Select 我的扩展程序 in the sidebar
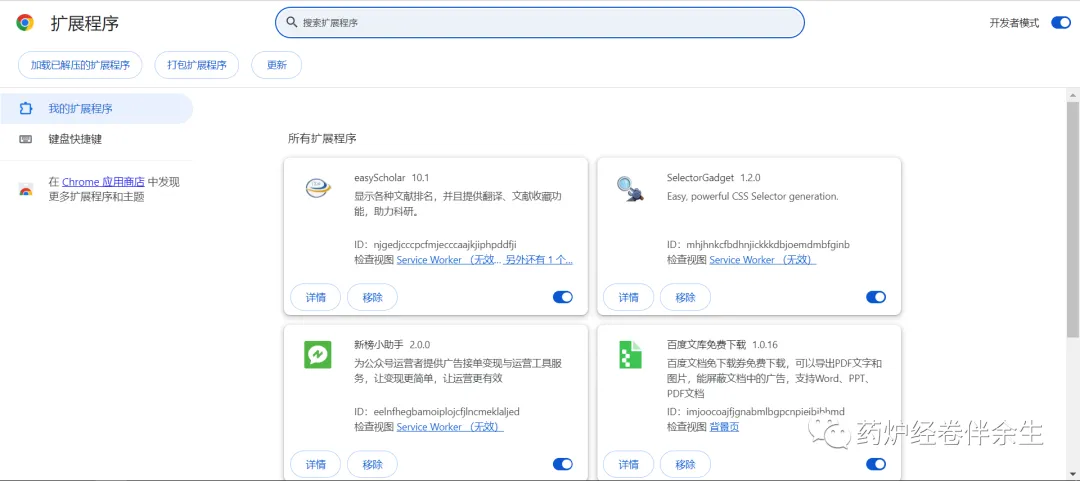Image resolution: width=1080 pixels, height=481 pixels. (x=96, y=109)
